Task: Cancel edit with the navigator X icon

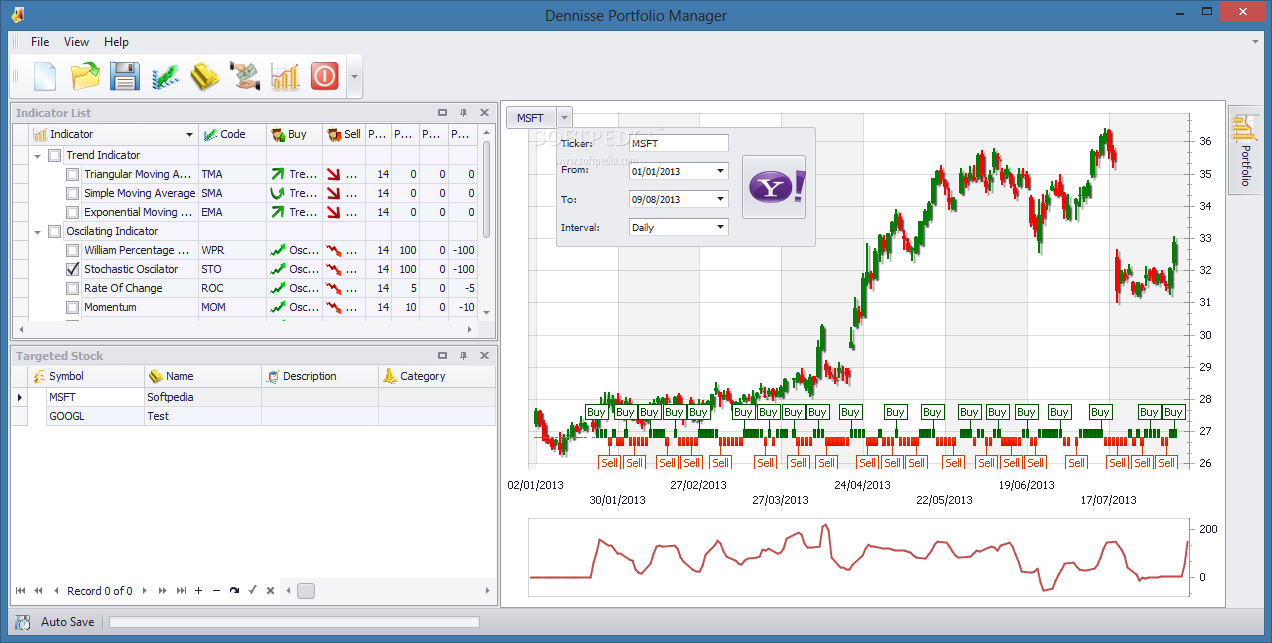Action: tap(270, 591)
